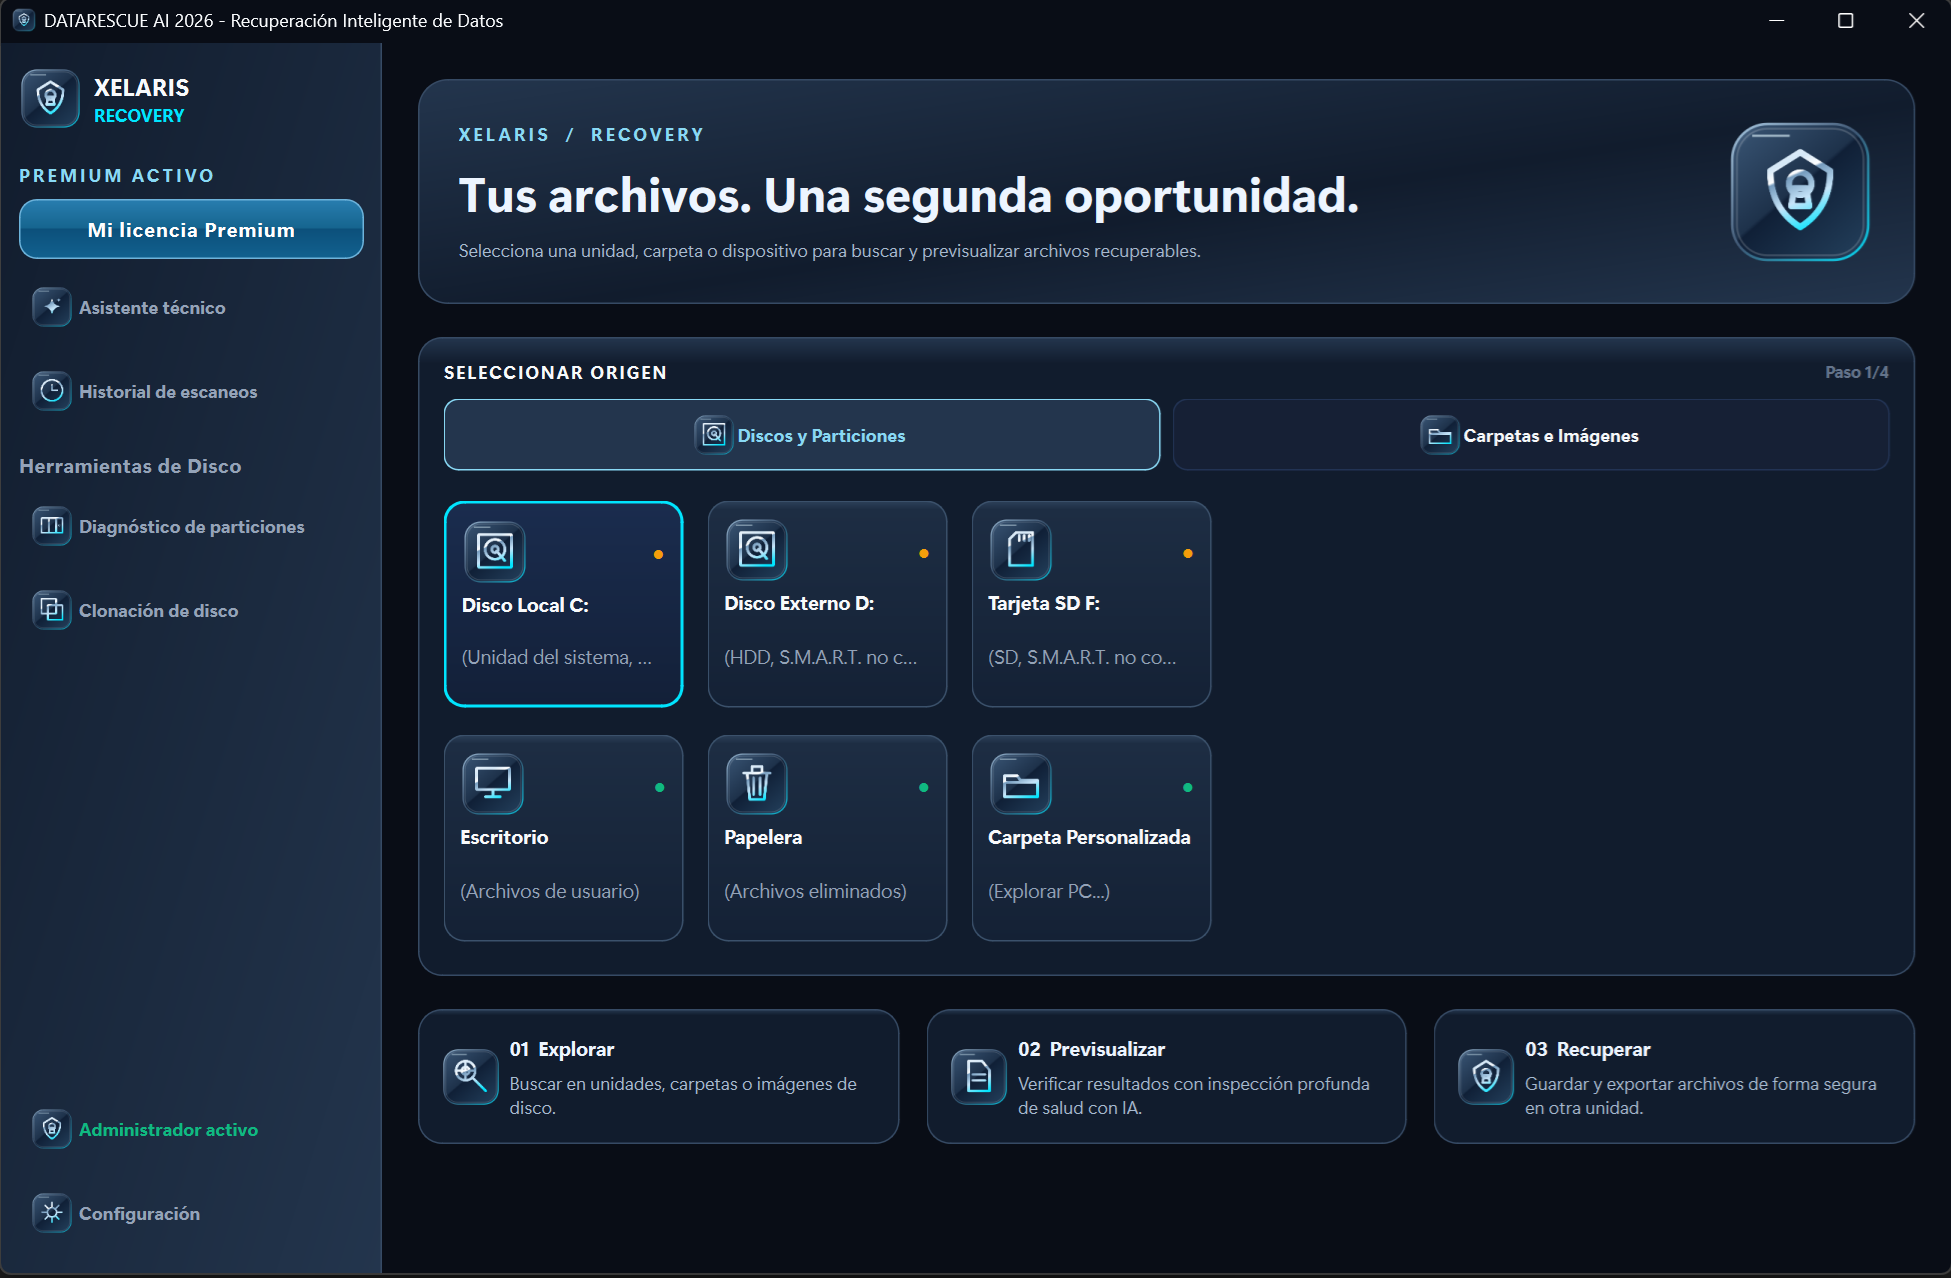The width and height of the screenshot is (1951, 1278).
Task: Click the Administrador activo shield icon
Action: (x=52, y=1129)
